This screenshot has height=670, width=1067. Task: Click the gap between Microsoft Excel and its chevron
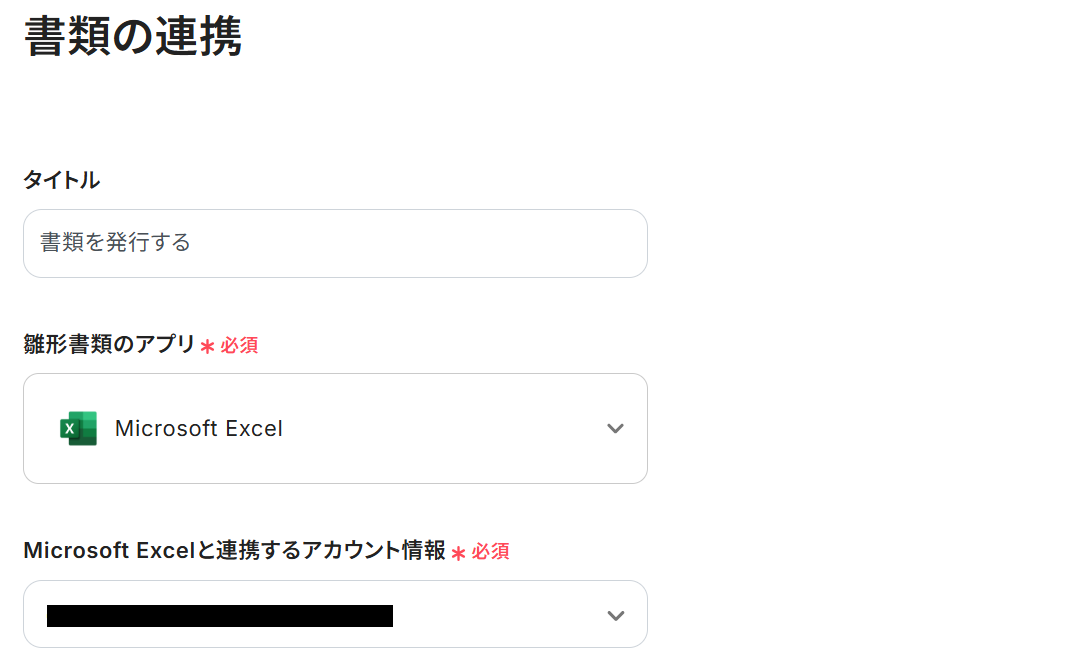pyautogui.click(x=440, y=428)
